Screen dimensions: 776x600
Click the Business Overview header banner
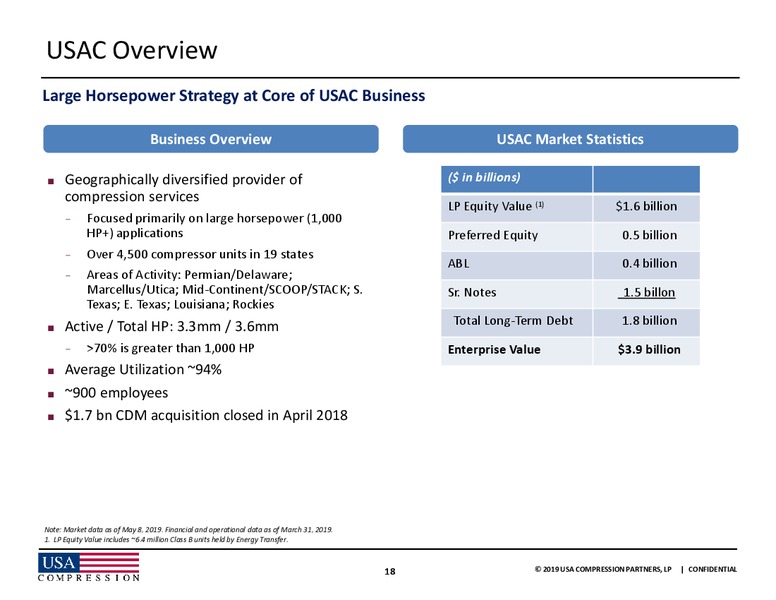[x=211, y=139]
